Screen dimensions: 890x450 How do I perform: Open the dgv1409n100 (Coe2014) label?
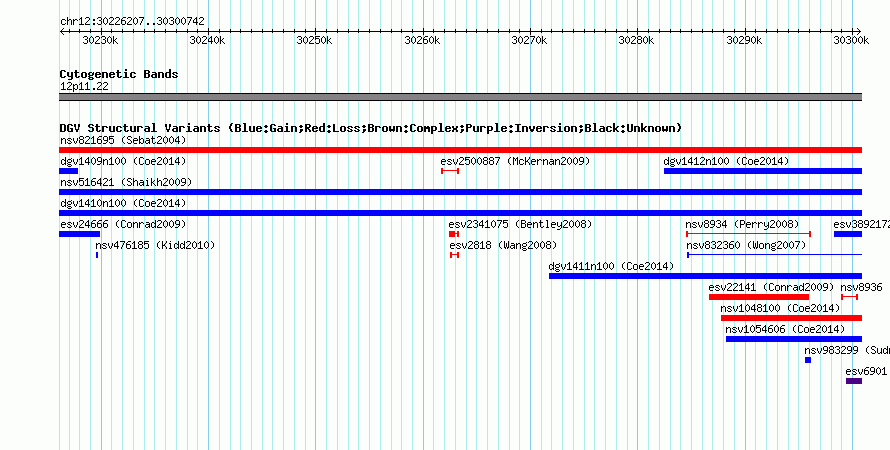click(123, 161)
